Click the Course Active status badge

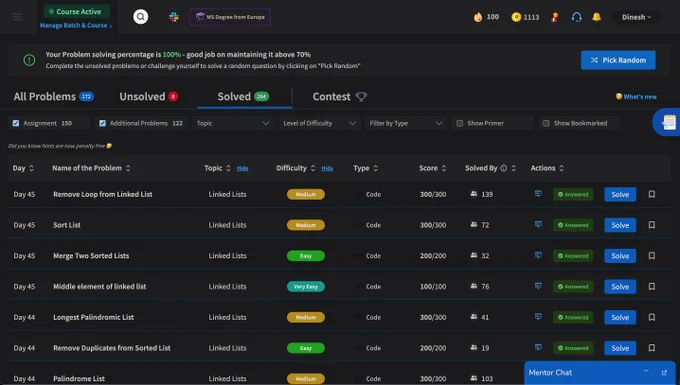(77, 11)
